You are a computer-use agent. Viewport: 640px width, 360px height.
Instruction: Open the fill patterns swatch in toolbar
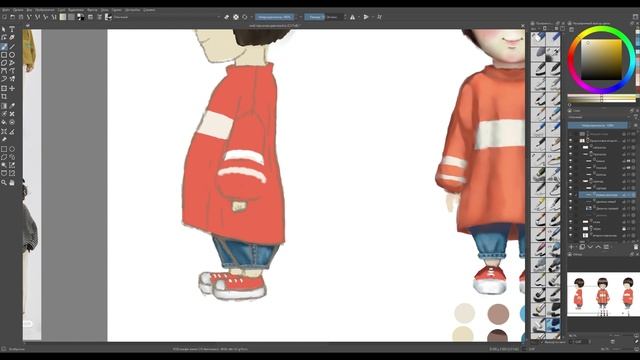[71, 17]
